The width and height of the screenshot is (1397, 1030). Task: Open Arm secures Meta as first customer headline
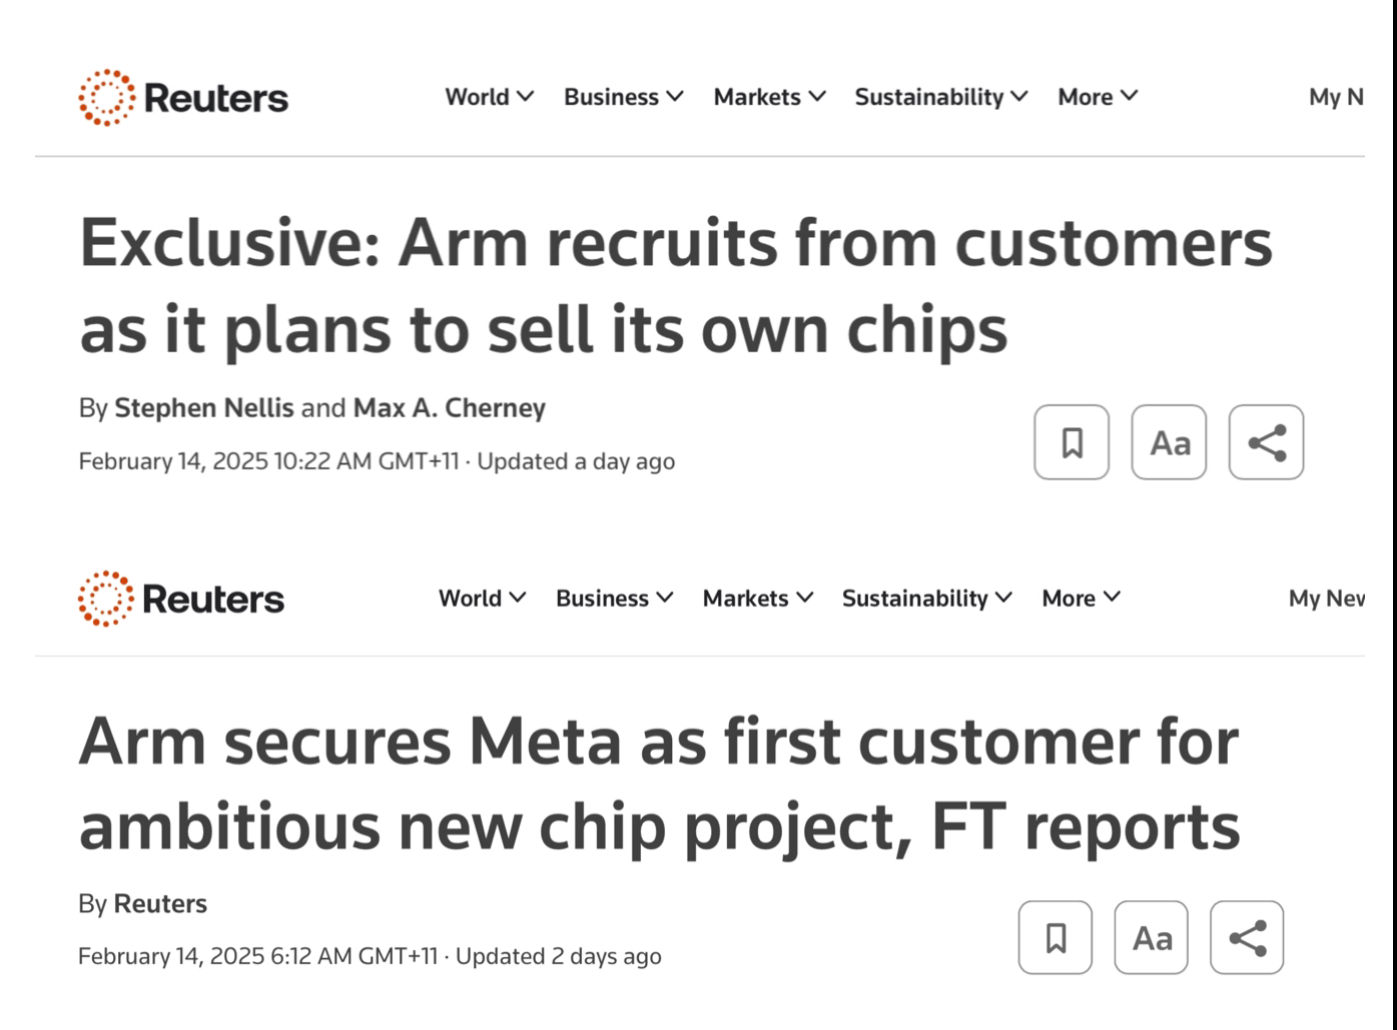tap(659, 784)
